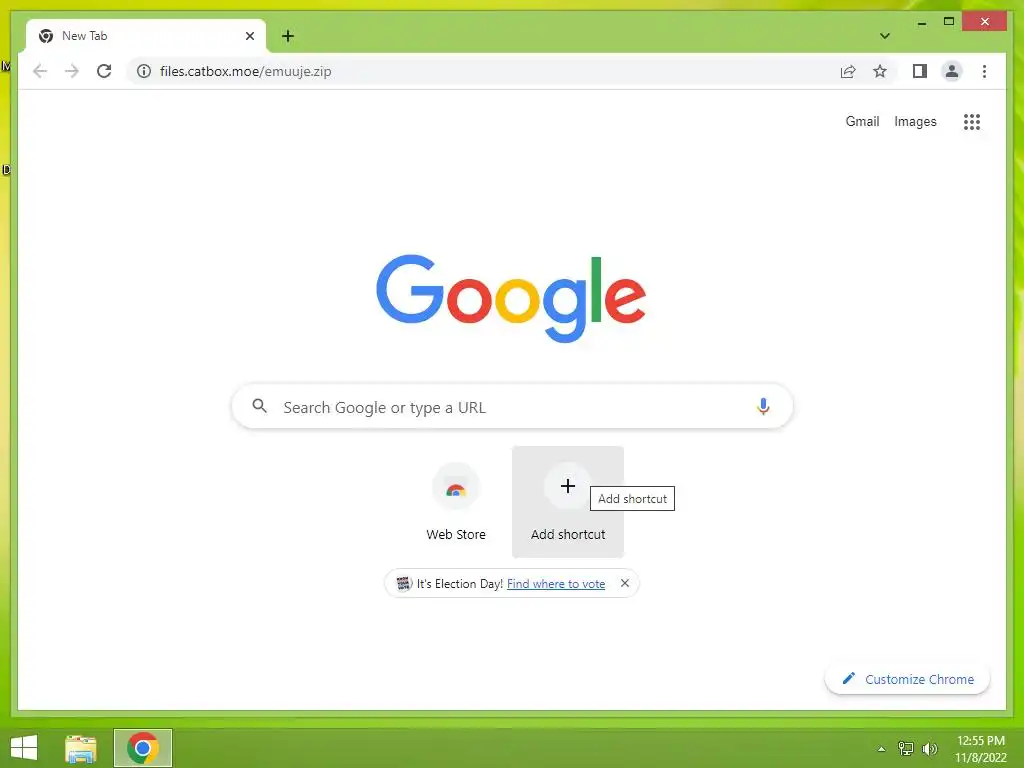Click the Google logo
Screen dimensions: 1024x768
[x=511, y=298]
